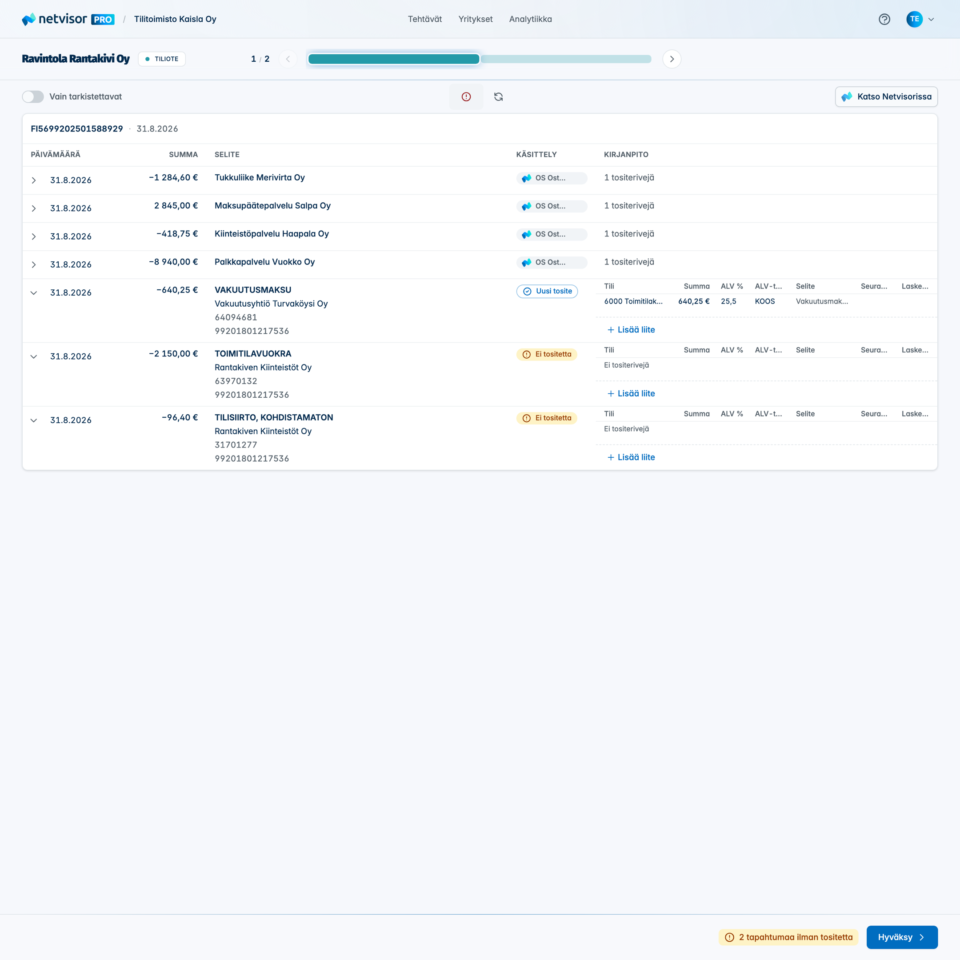Click the statement progress bar
The image size is (960, 960).
point(480,59)
